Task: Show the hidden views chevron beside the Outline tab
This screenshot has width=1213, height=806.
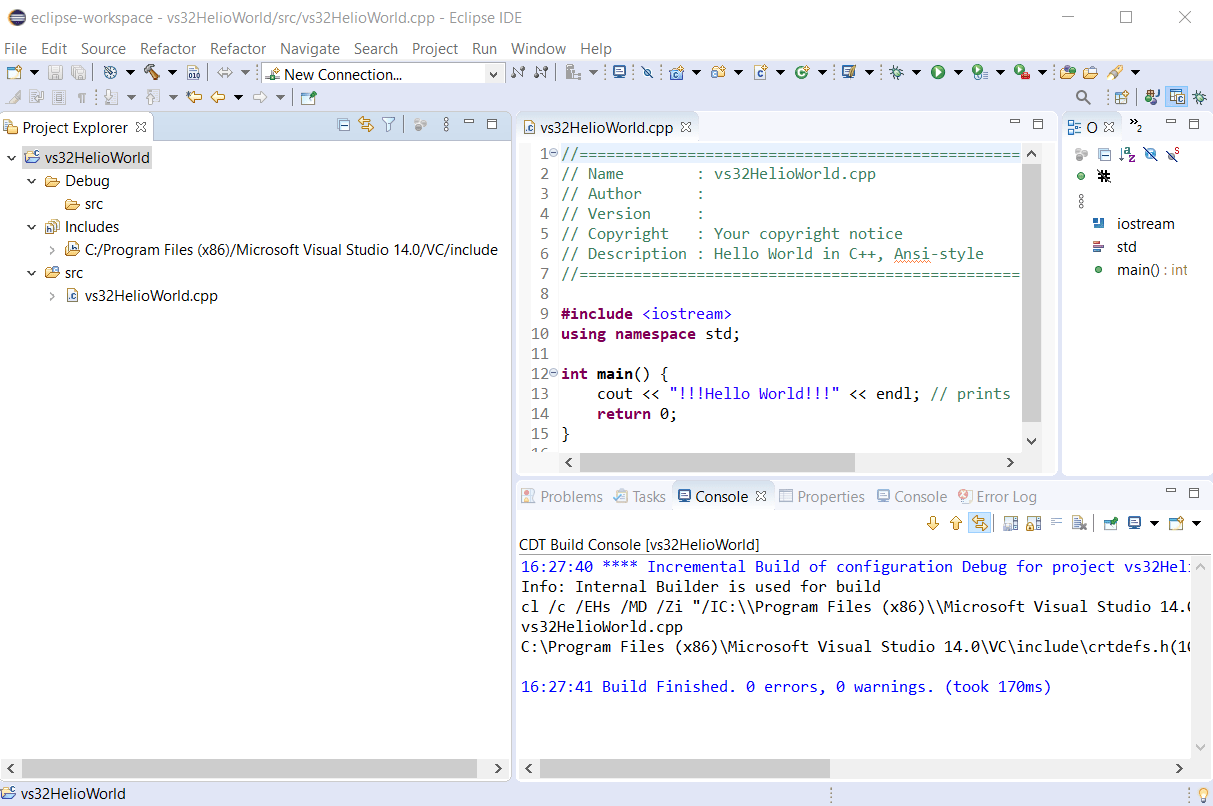Action: pos(1135,125)
